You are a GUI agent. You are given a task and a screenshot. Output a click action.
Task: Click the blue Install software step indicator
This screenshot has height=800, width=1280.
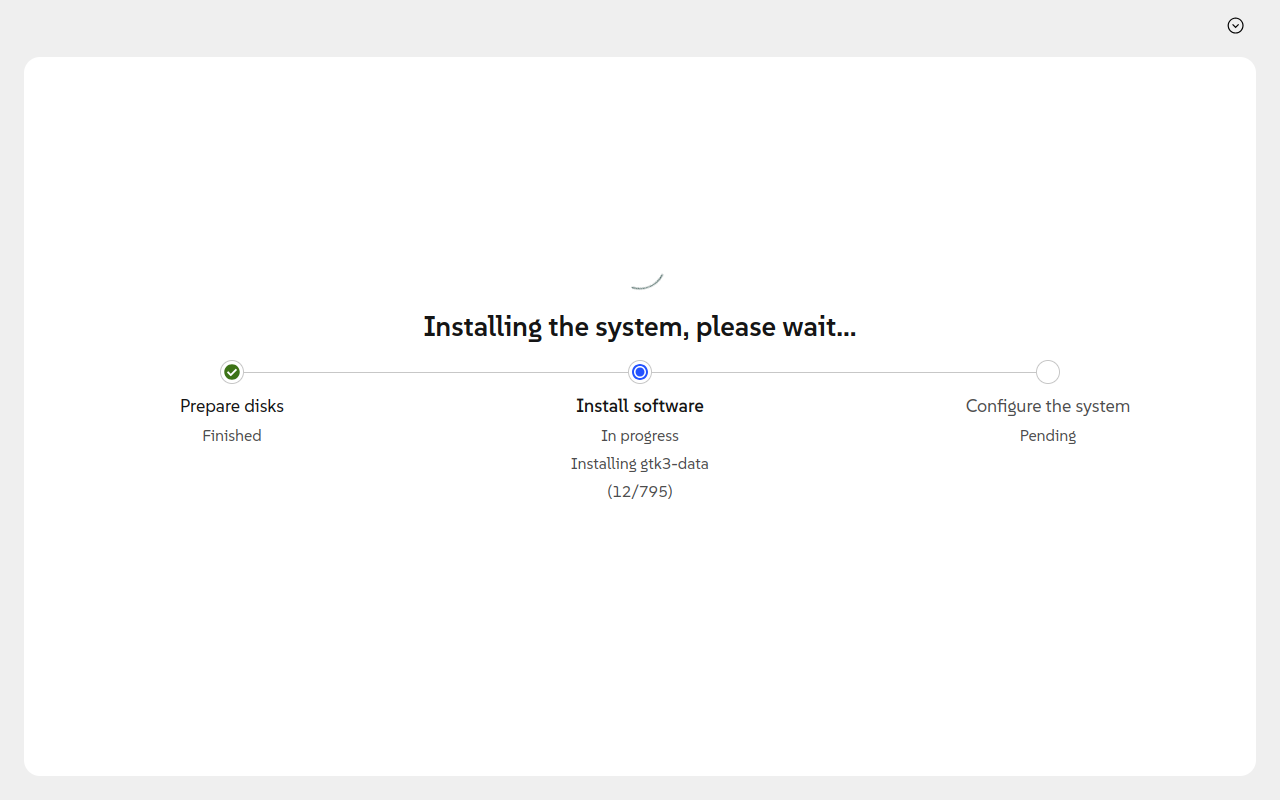[x=640, y=372]
